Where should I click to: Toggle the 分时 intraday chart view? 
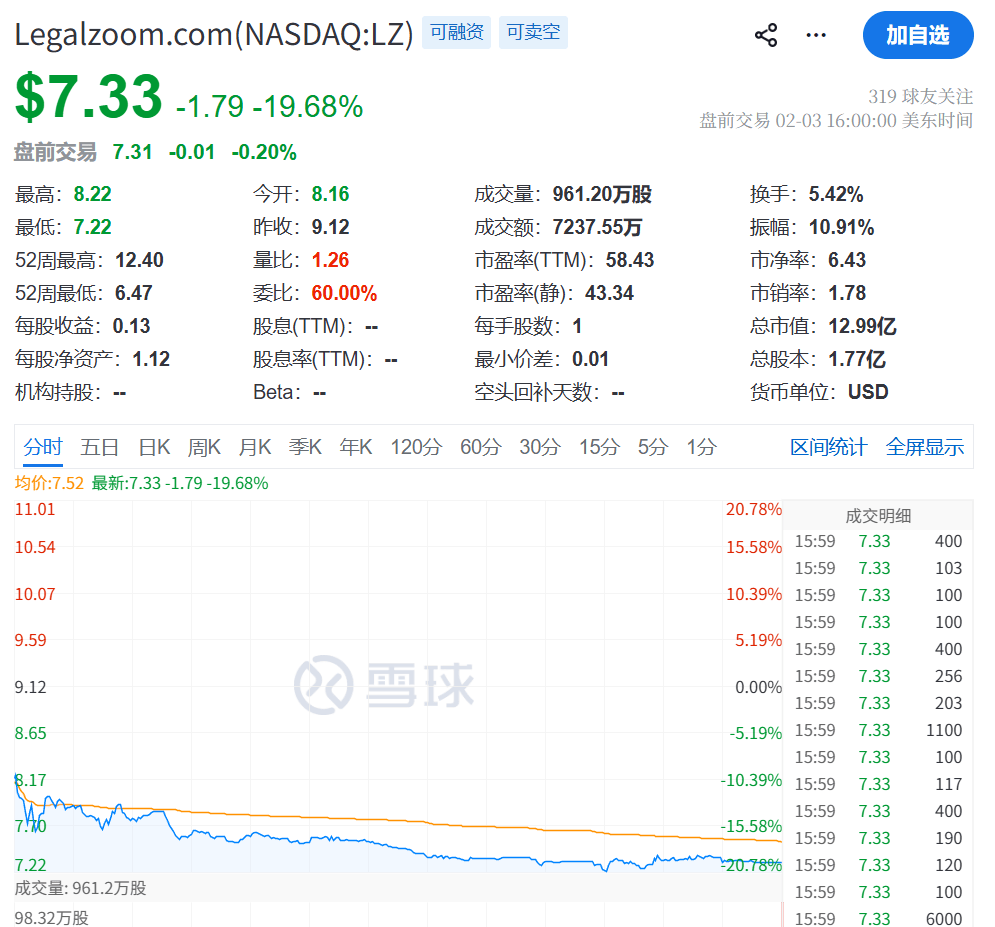42,447
